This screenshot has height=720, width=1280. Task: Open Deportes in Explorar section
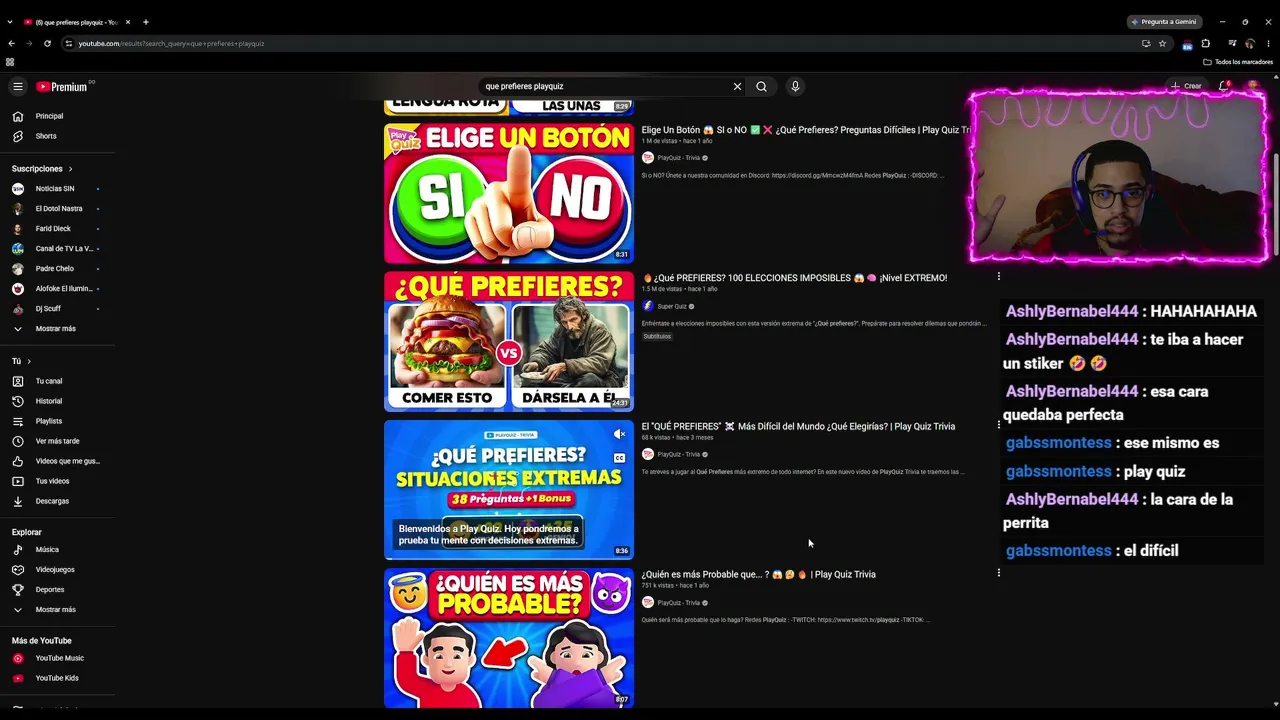tap(57, 590)
